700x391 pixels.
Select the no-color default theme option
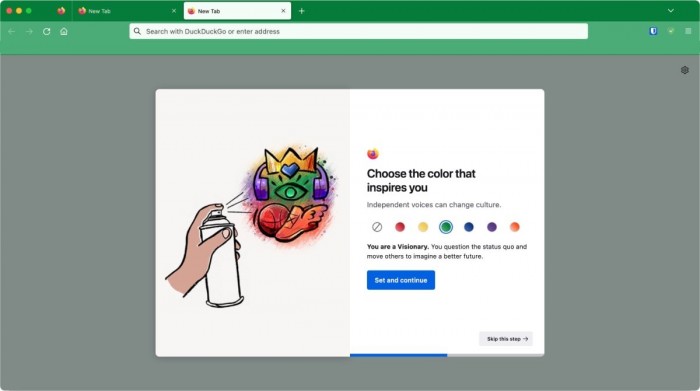[377, 227]
